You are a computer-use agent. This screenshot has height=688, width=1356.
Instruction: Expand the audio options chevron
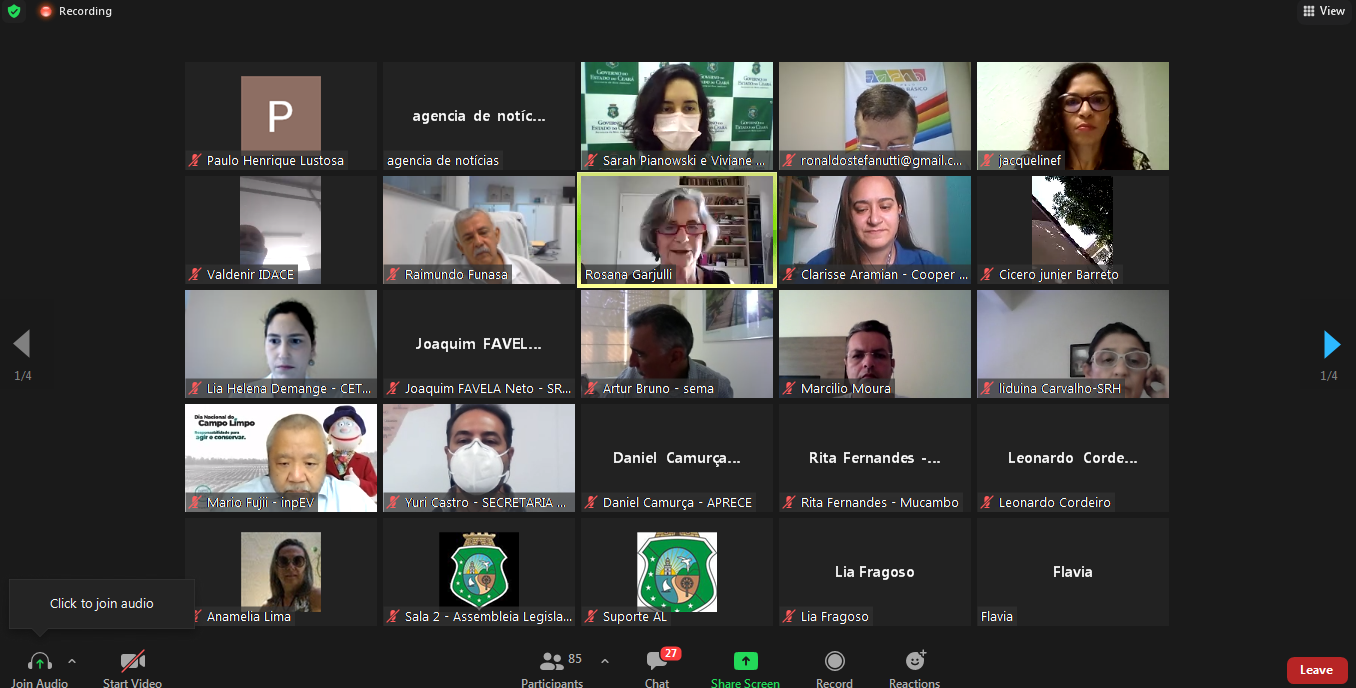click(x=72, y=661)
